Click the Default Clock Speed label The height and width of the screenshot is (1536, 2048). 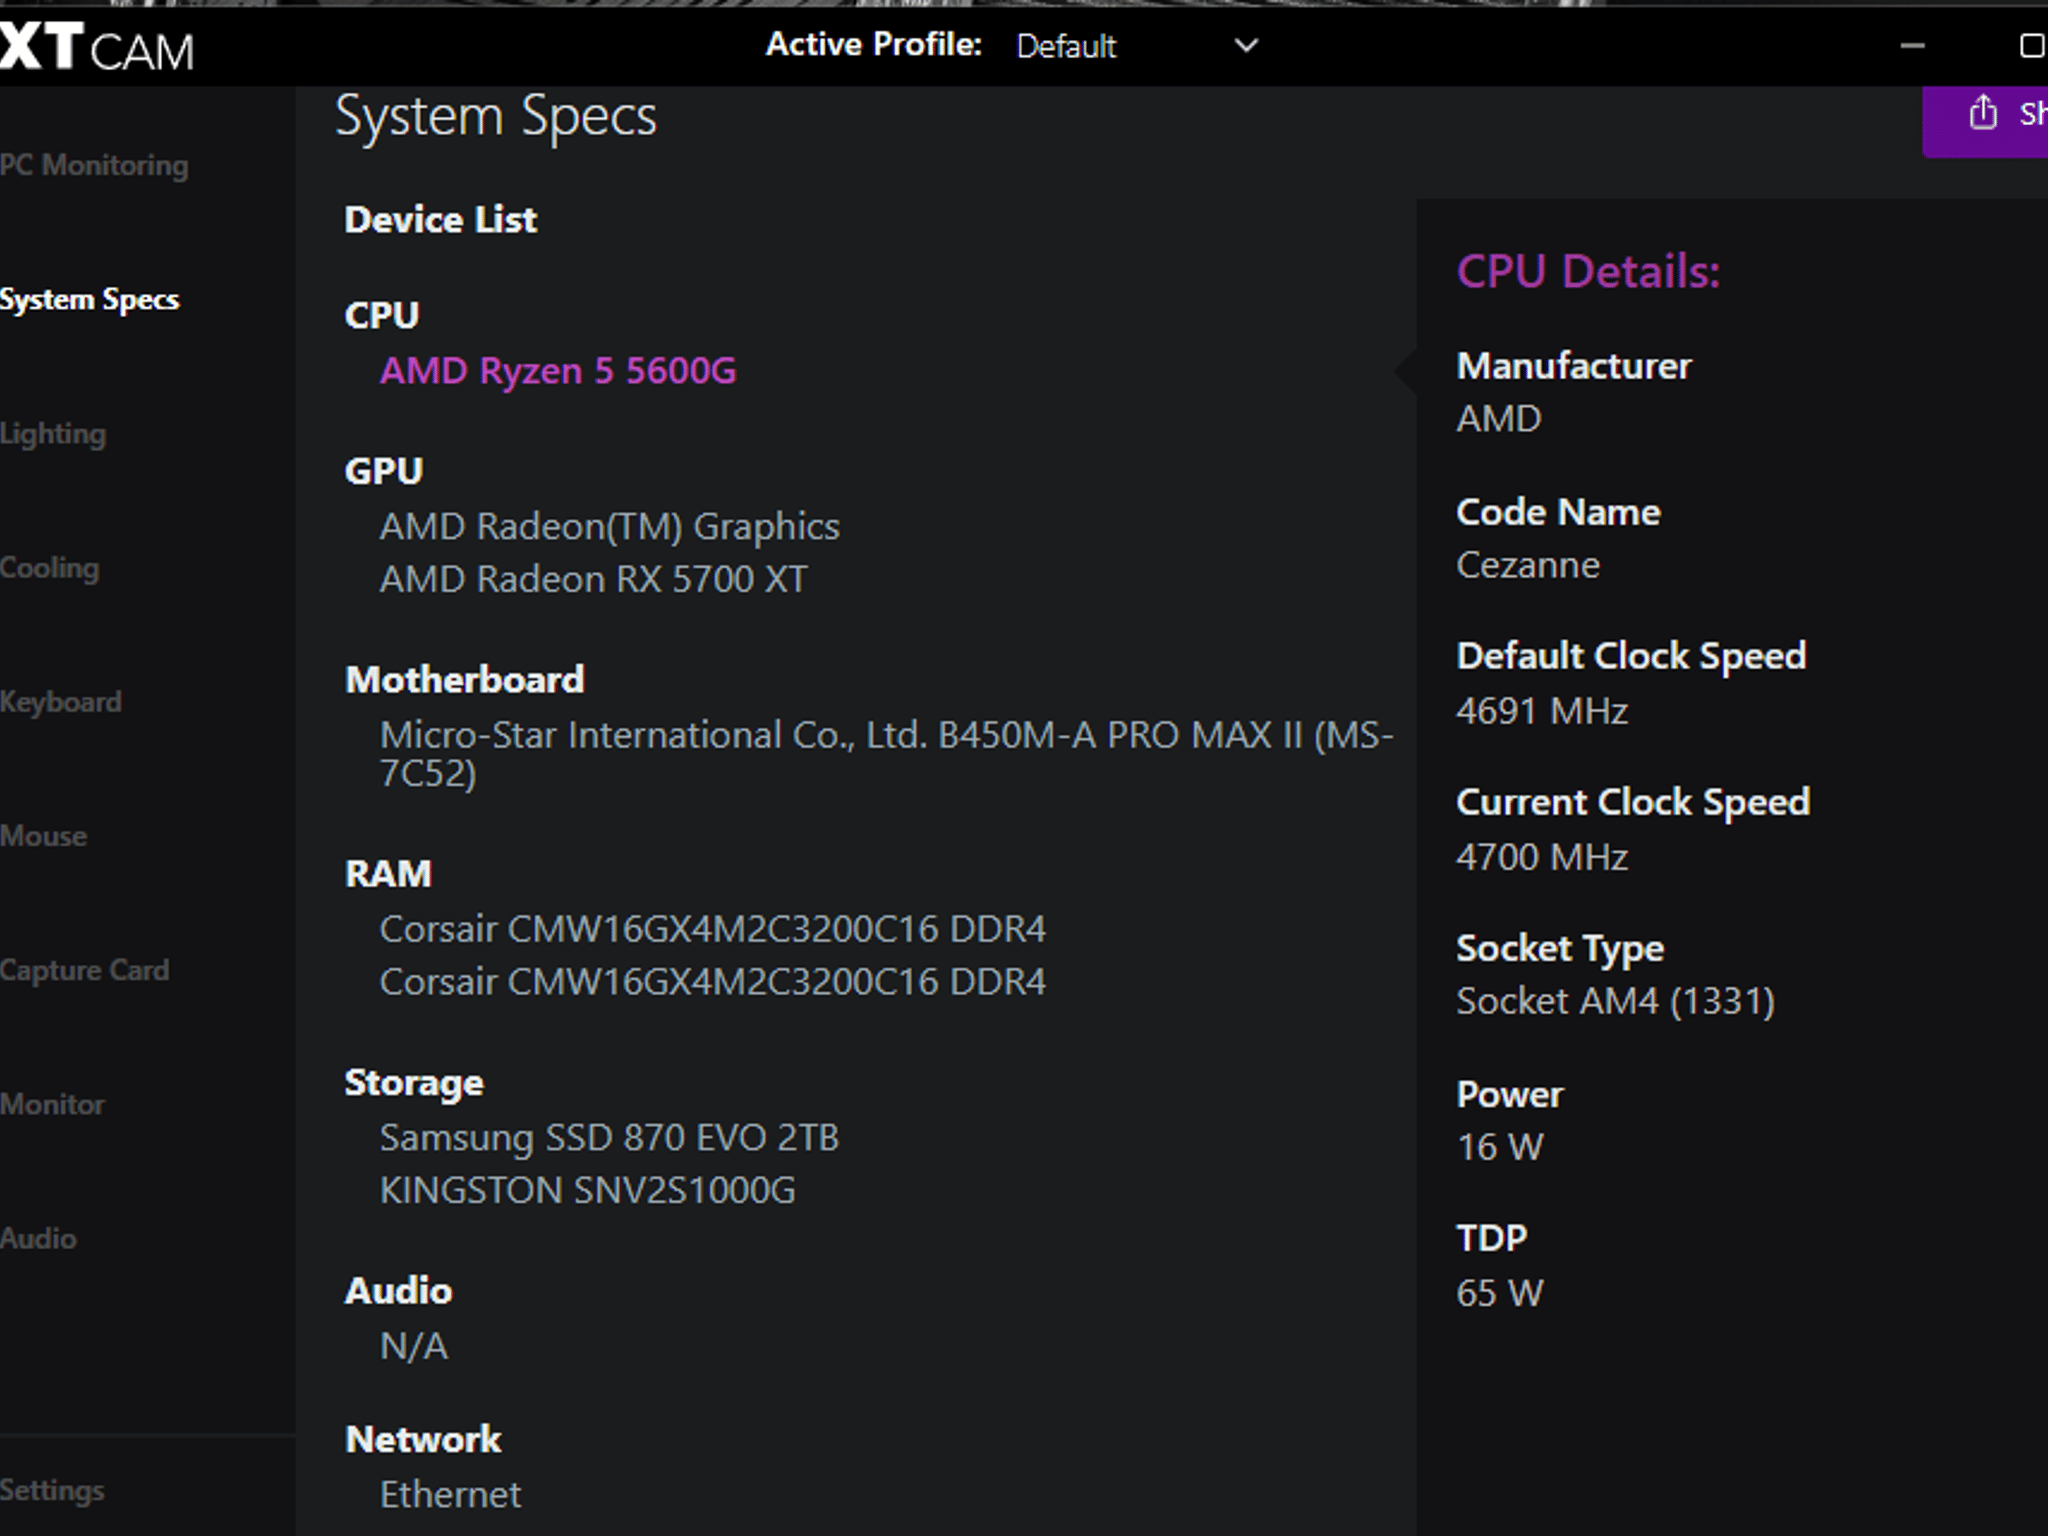tap(1631, 657)
